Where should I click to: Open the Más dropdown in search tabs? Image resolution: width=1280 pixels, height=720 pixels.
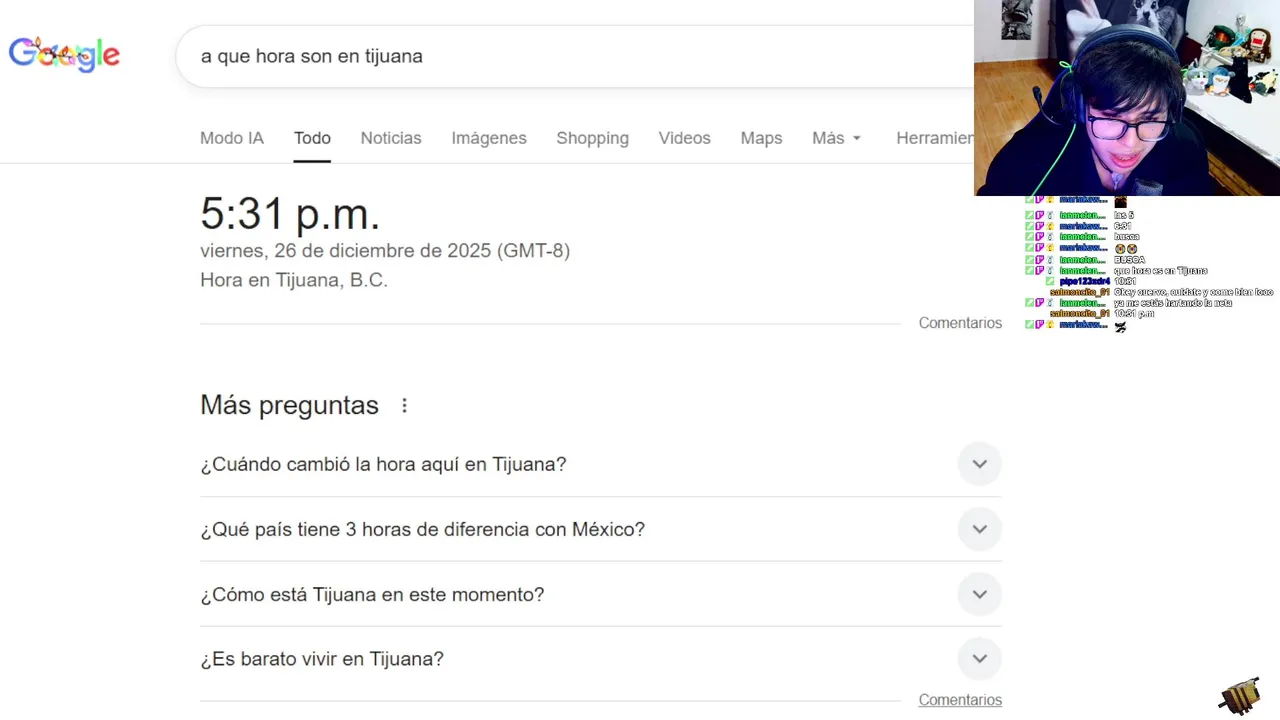click(x=837, y=138)
